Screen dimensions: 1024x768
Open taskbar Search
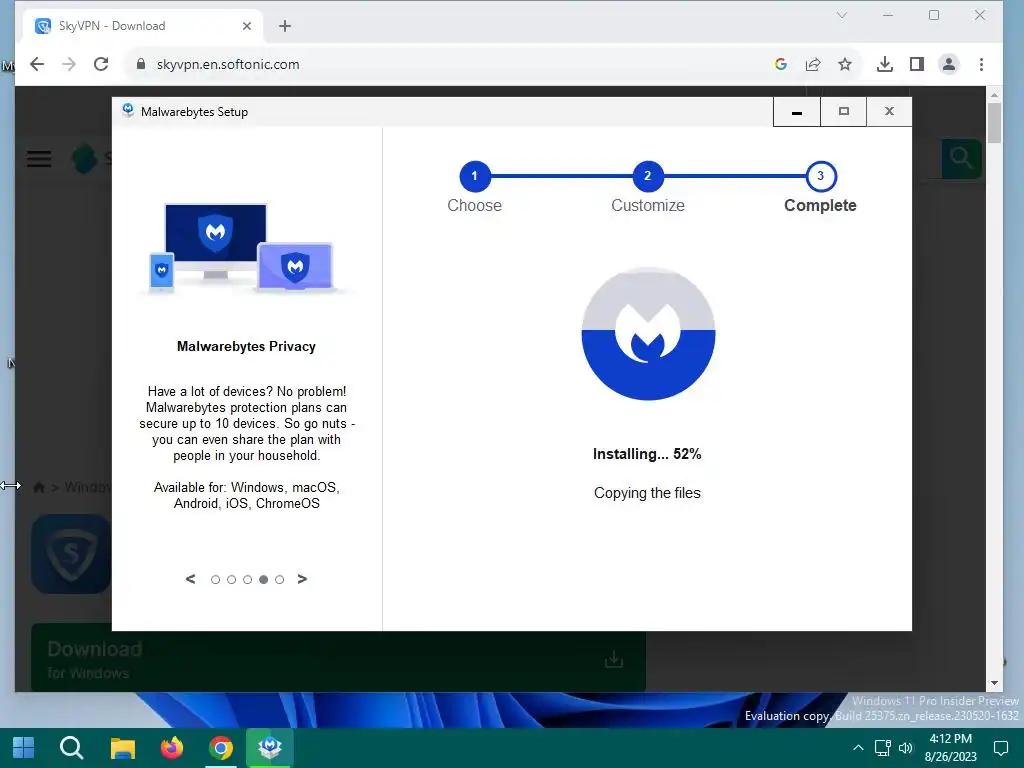pyautogui.click(x=72, y=748)
